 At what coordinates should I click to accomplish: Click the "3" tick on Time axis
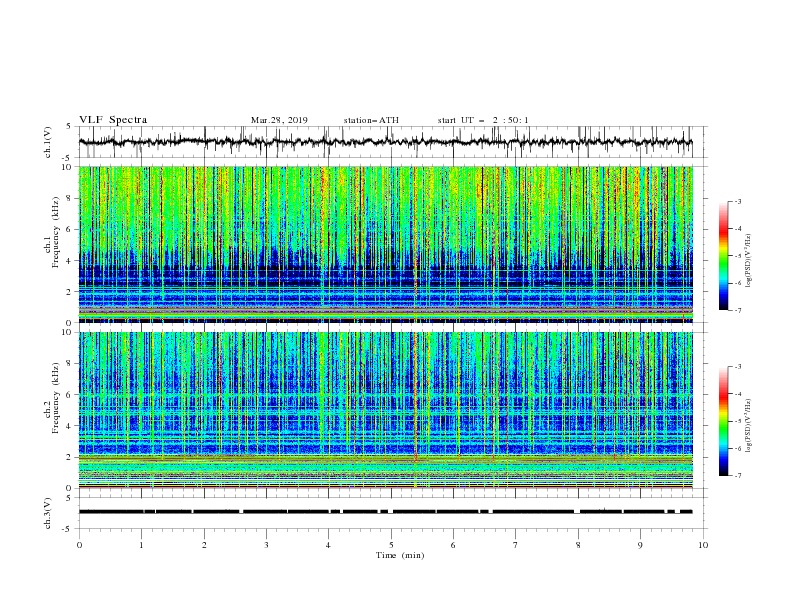point(266,545)
